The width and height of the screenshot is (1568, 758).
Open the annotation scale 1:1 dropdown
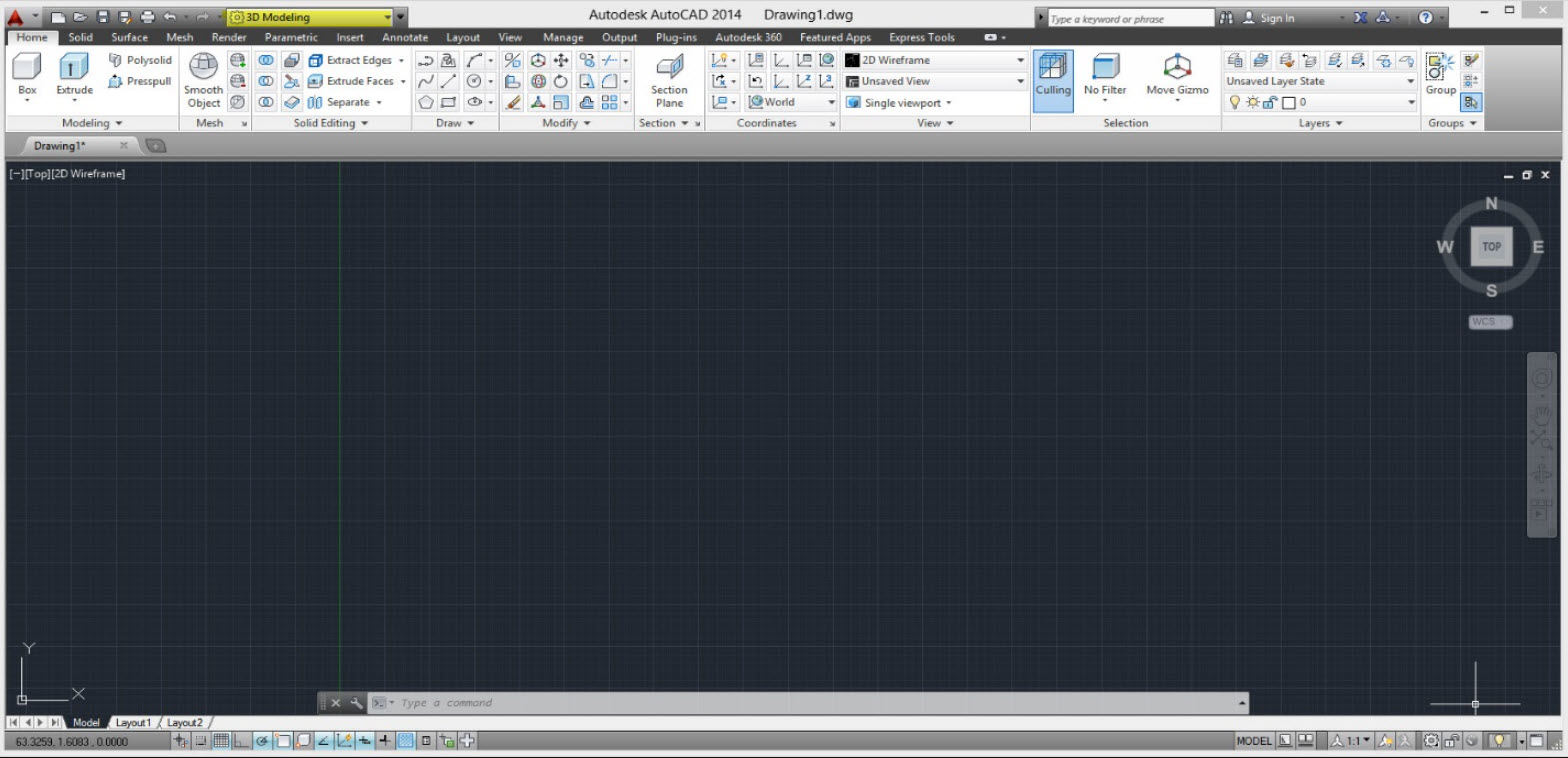(x=1351, y=741)
